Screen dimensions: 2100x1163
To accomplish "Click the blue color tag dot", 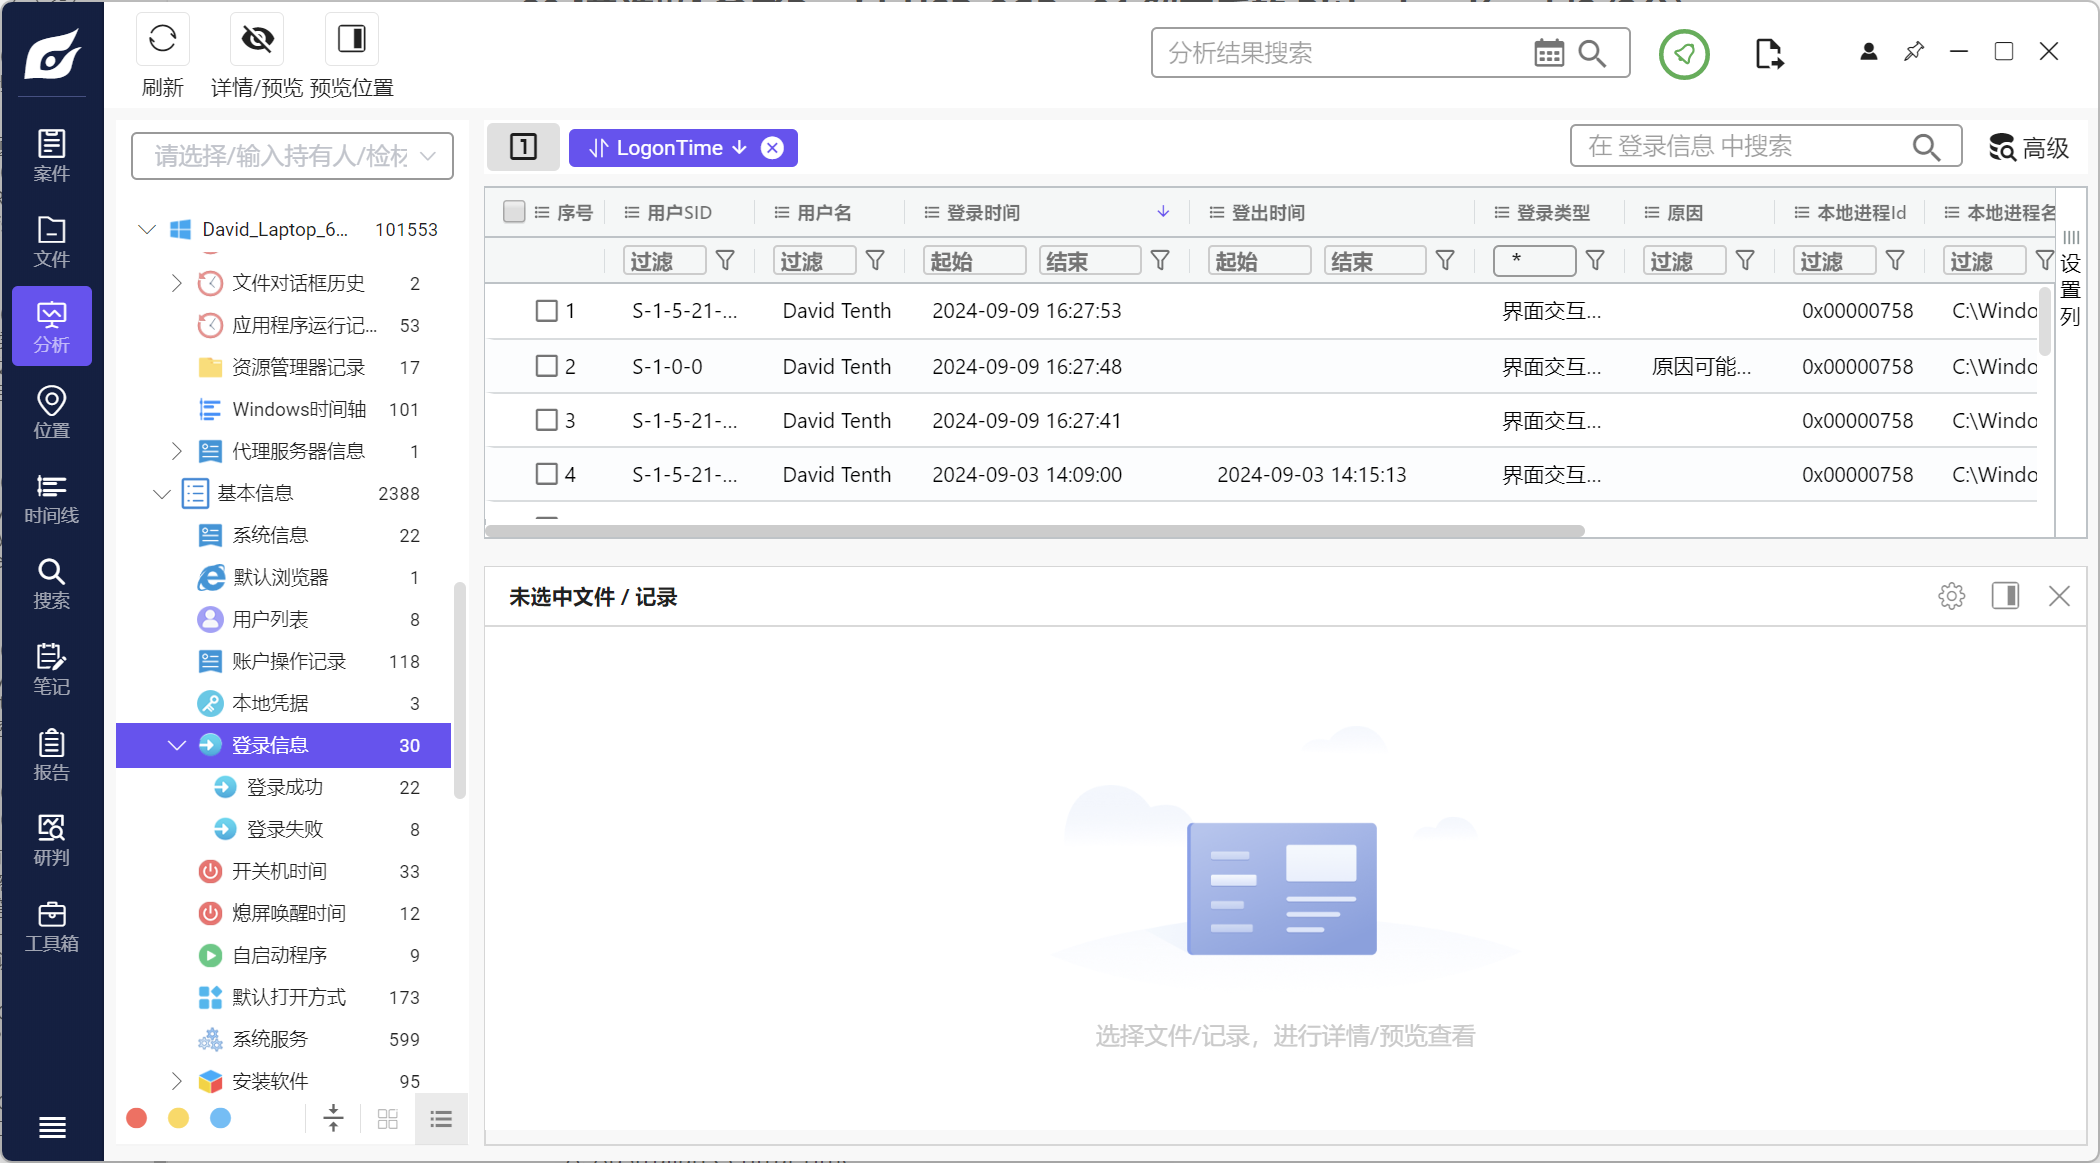I will [221, 1118].
